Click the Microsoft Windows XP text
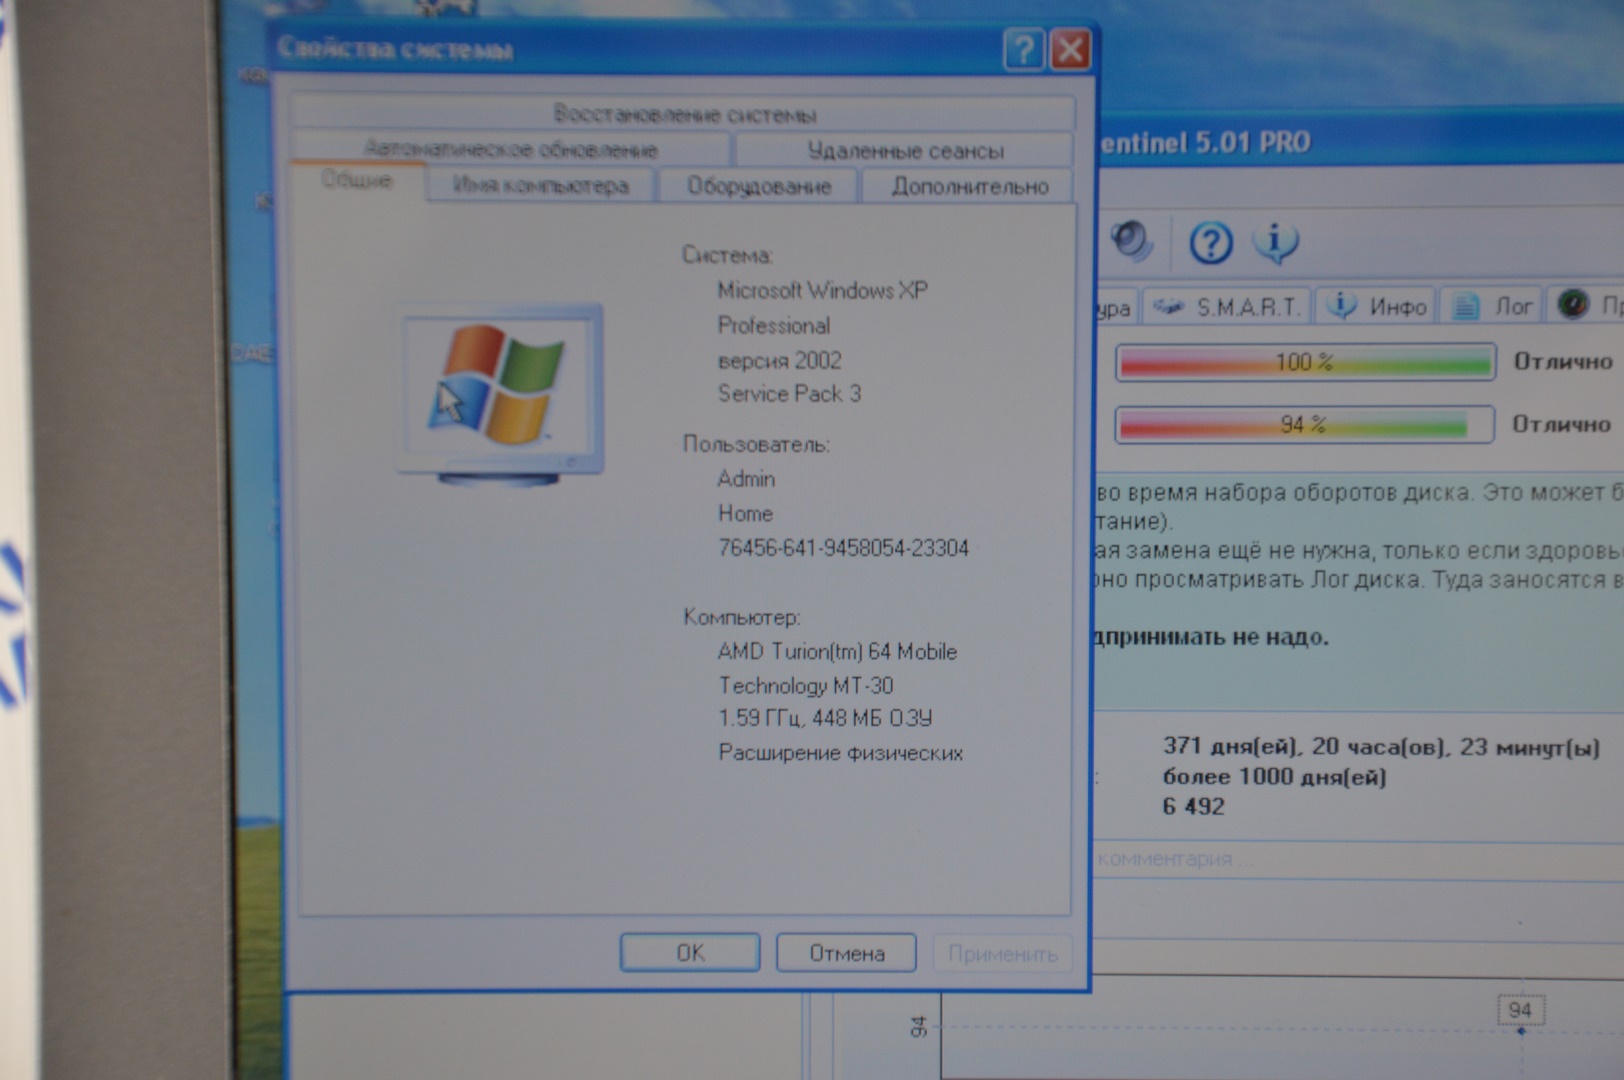The image size is (1624, 1080). (x=822, y=291)
